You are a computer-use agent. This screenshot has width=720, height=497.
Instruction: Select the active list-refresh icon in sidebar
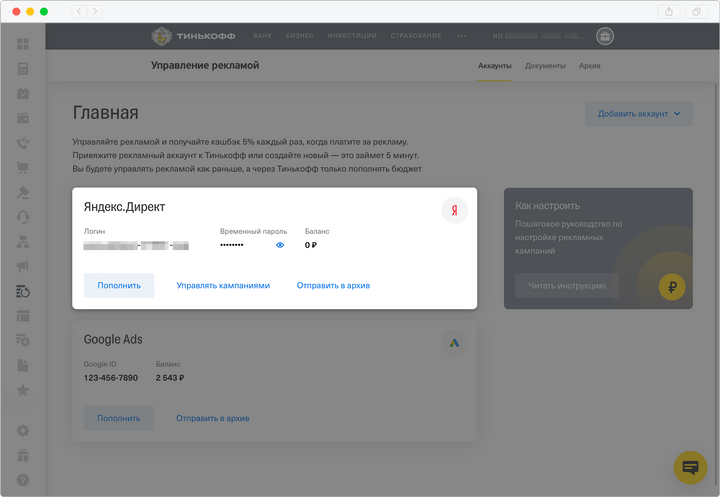click(x=22, y=291)
